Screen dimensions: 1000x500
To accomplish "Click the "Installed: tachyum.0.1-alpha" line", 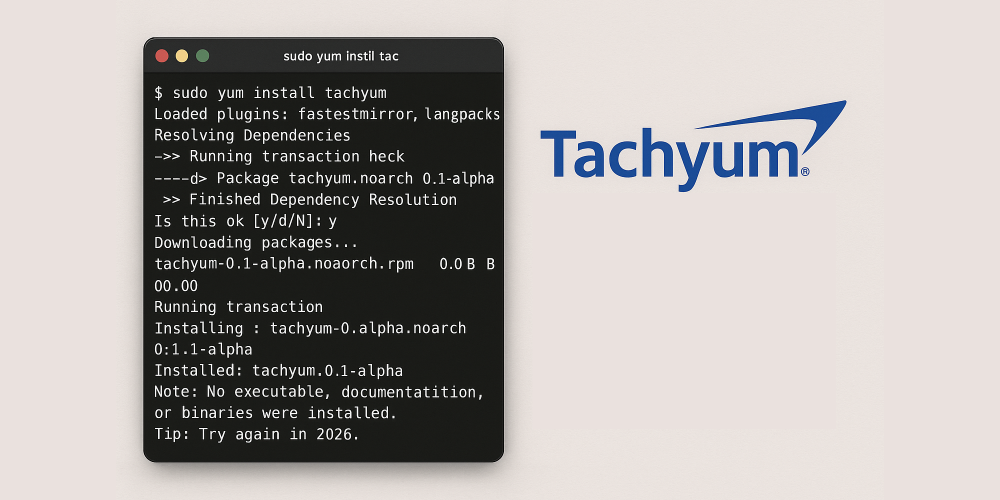I will [x=278, y=370].
